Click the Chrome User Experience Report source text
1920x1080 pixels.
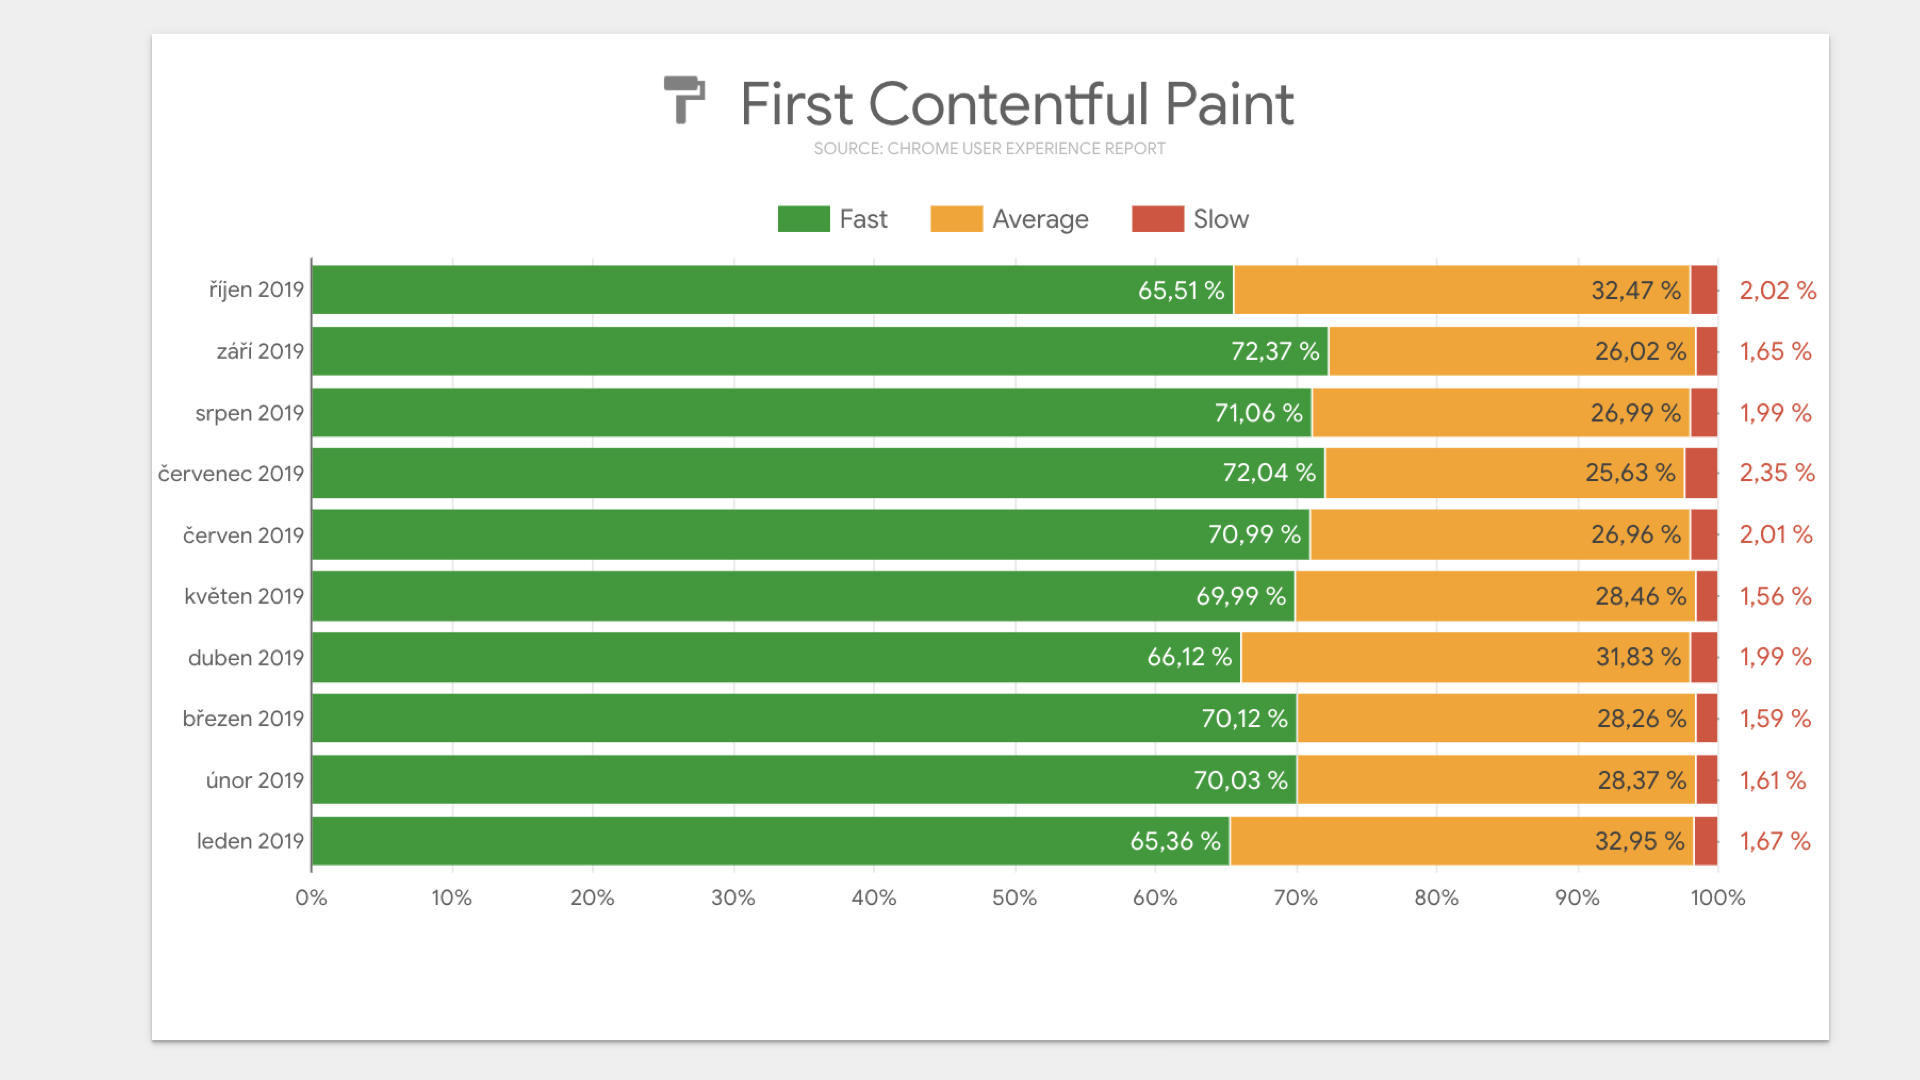(989, 149)
